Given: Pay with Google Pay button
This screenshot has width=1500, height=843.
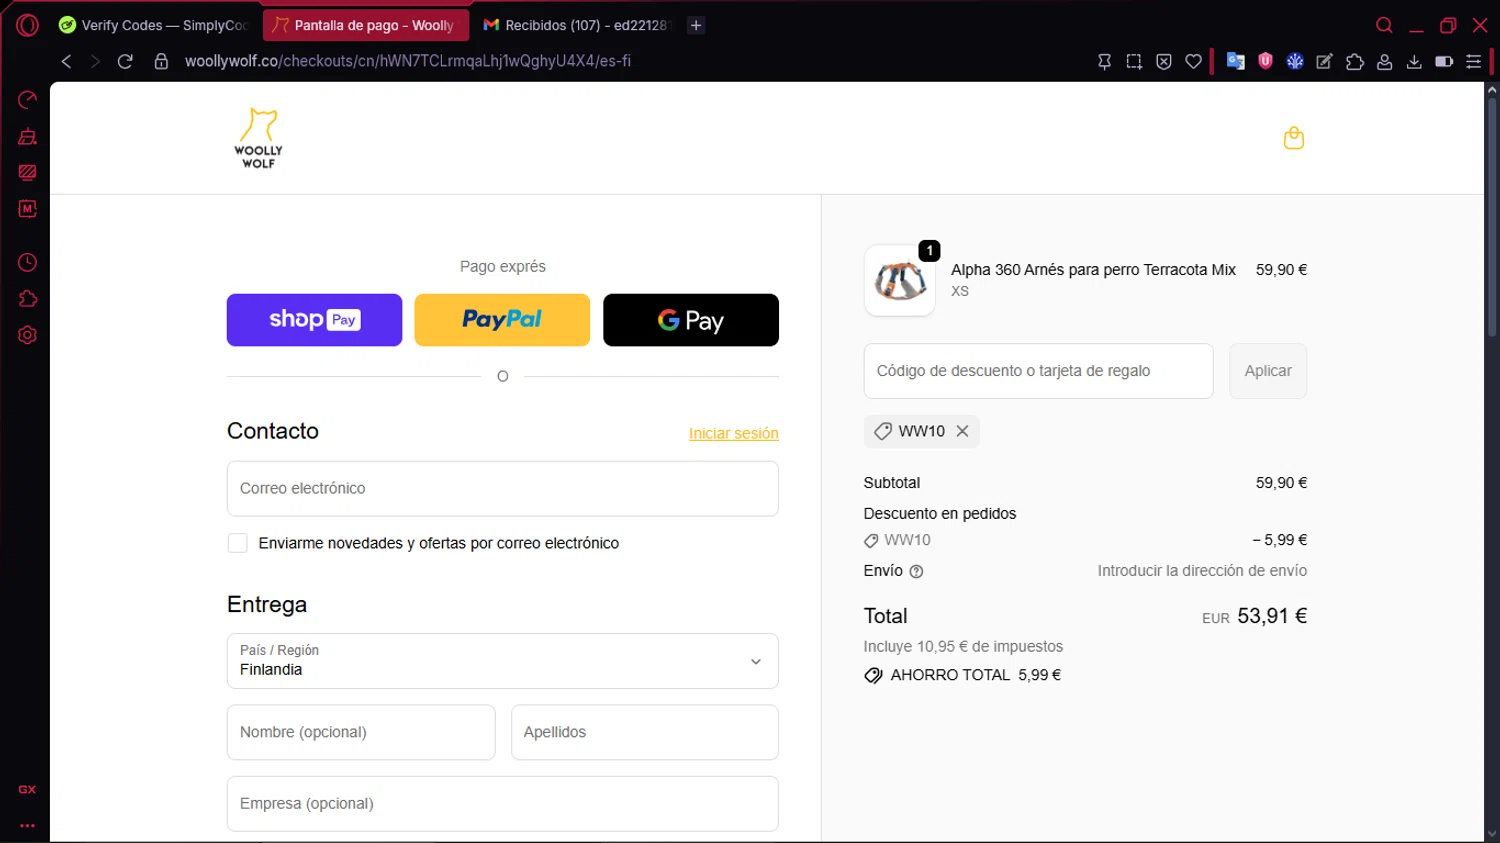Looking at the screenshot, I should pyautogui.click(x=691, y=320).
